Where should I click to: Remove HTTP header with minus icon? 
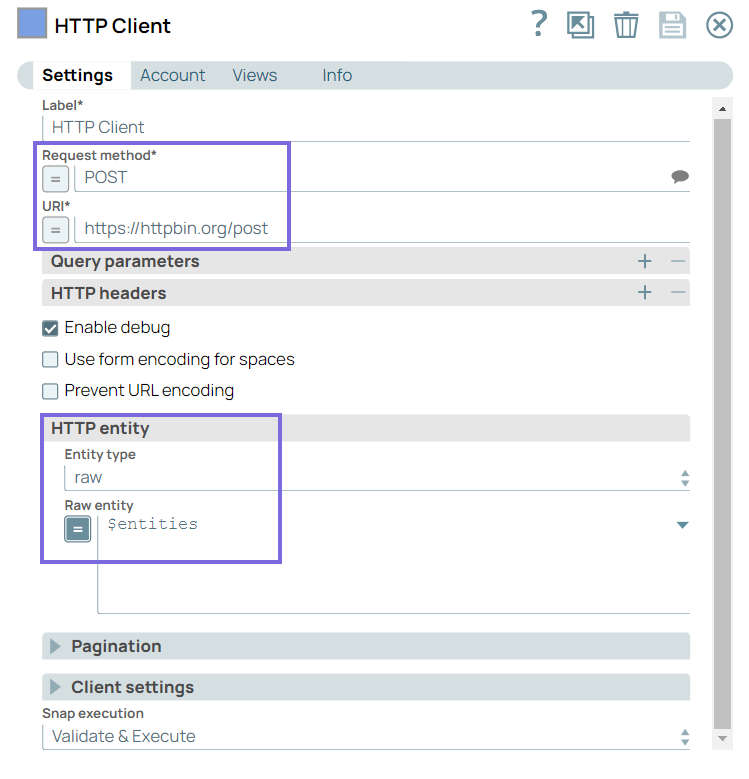click(678, 293)
